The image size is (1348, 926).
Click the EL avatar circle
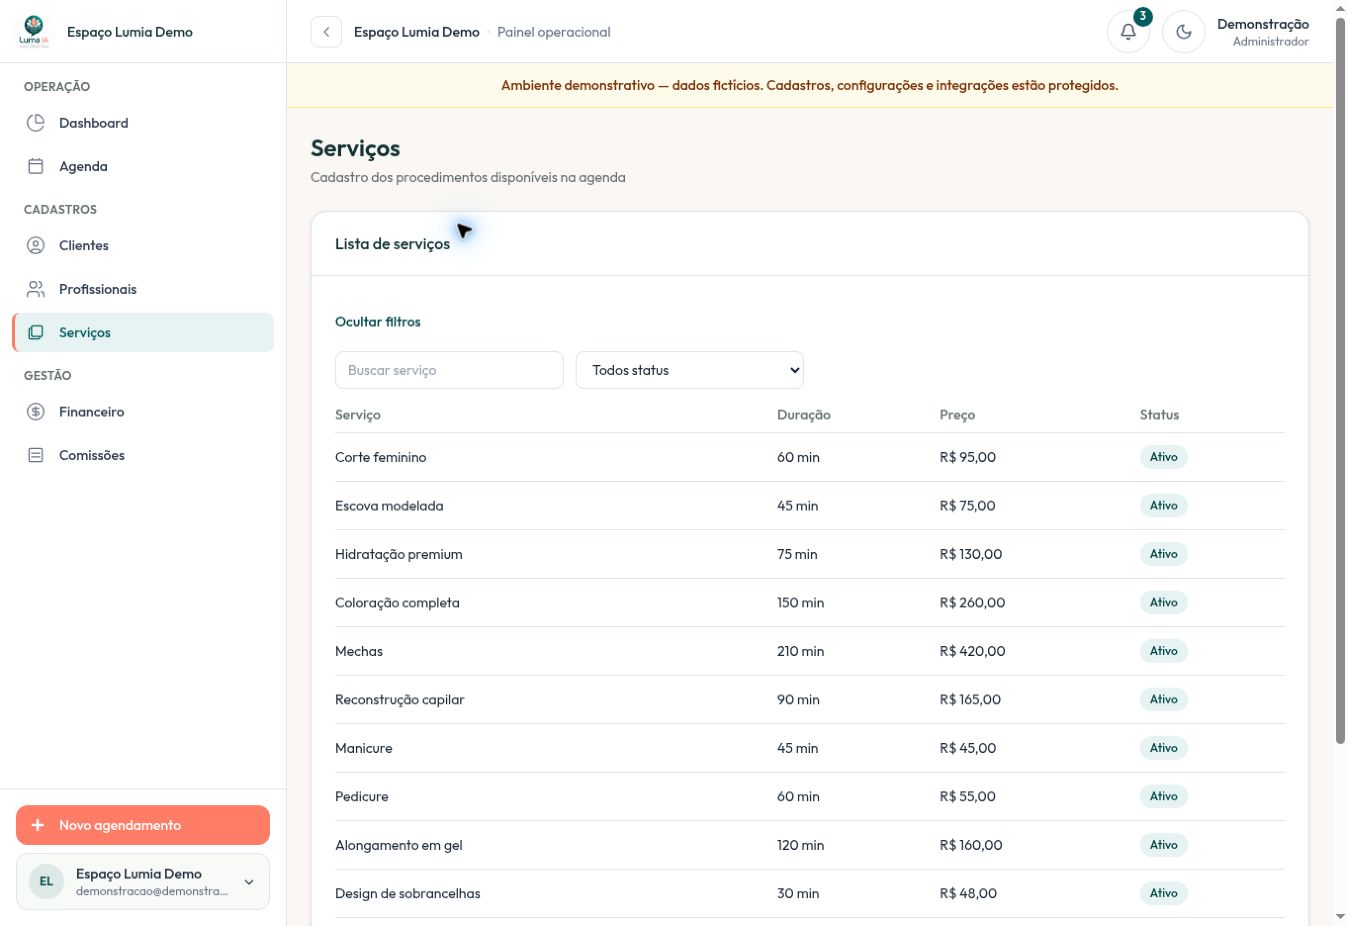click(x=46, y=881)
